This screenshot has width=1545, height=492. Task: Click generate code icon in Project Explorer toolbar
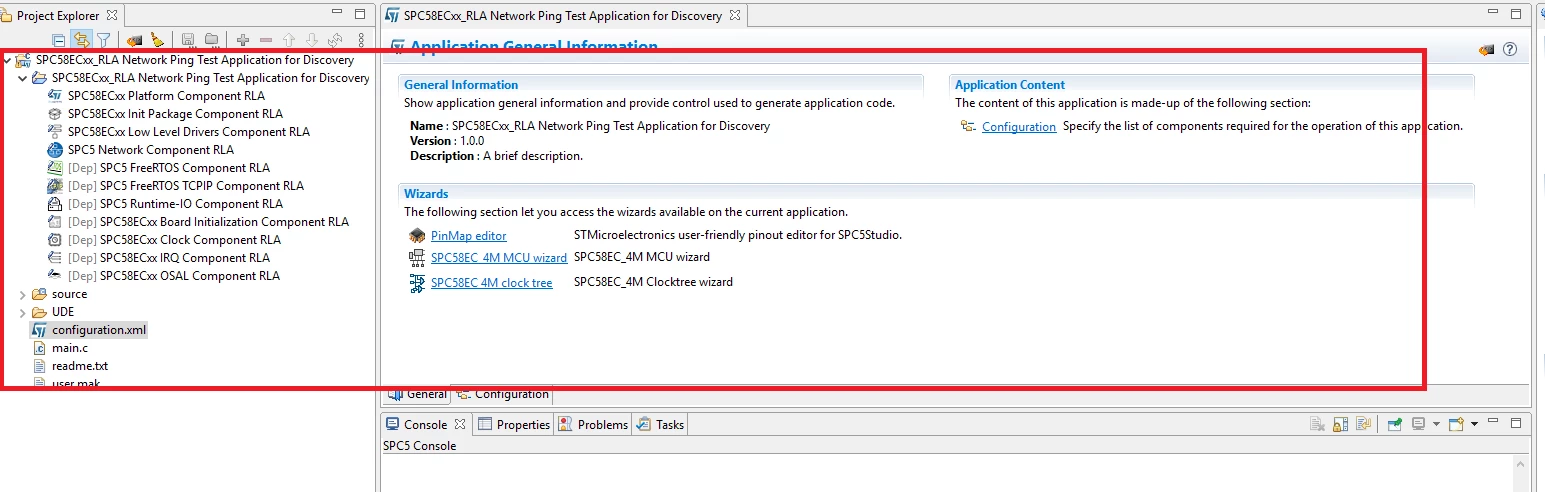click(135, 40)
